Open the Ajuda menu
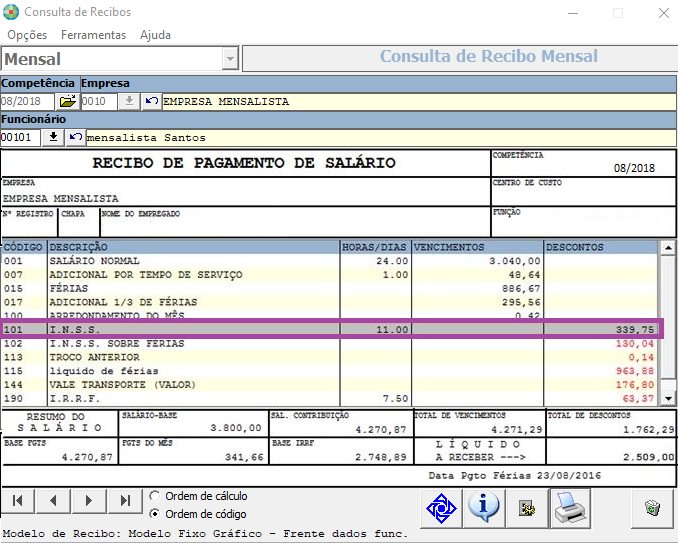Screen dimensions: 678x543 [155, 35]
